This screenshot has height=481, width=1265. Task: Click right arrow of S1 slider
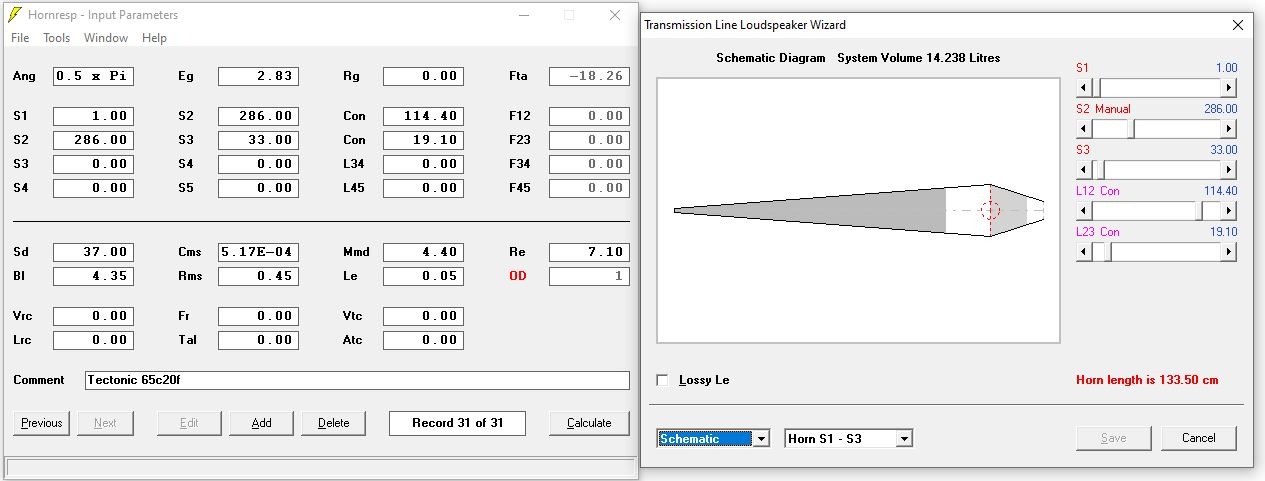[x=1230, y=88]
